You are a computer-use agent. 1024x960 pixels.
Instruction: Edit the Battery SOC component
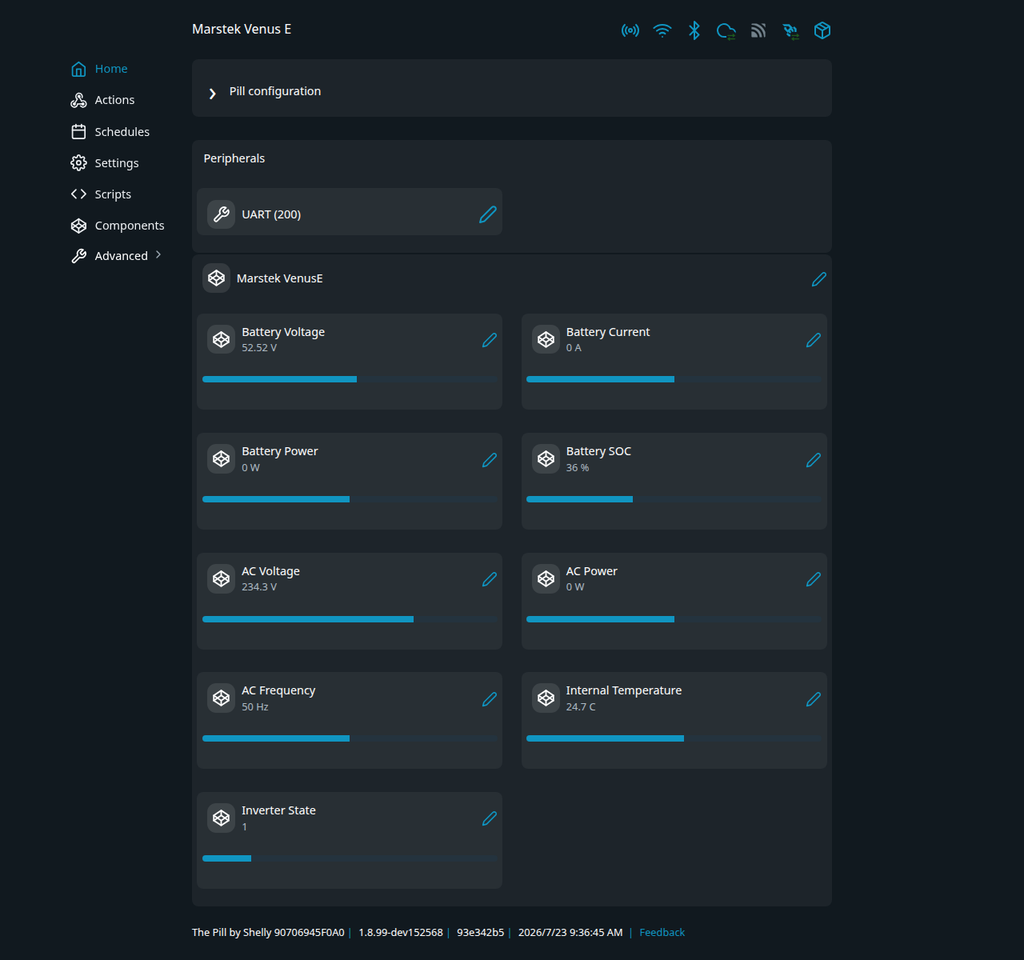pos(813,460)
